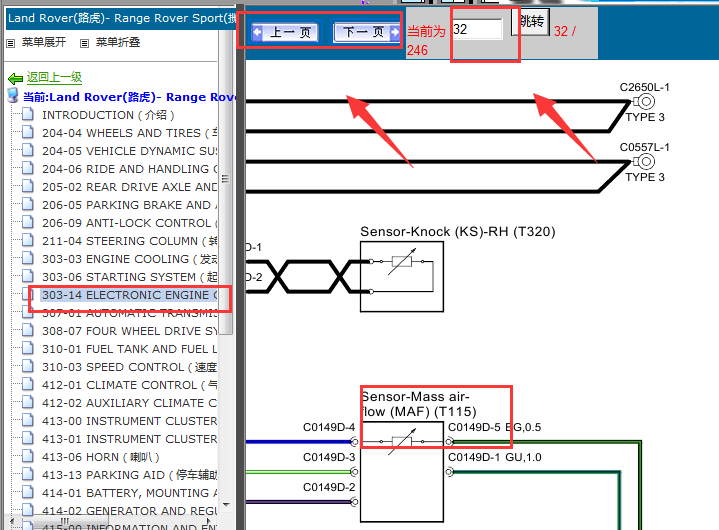
Task: Open 204-04 WHEELS AND TIRES item
Action: click(x=130, y=133)
